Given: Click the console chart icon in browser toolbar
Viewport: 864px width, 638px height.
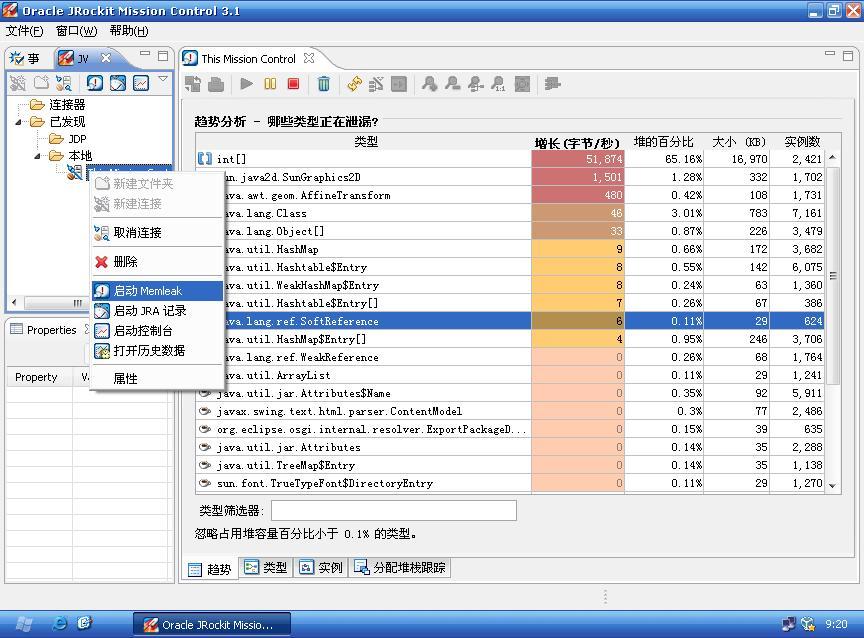Looking at the screenshot, I should pyautogui.click(x=141, y=83).
